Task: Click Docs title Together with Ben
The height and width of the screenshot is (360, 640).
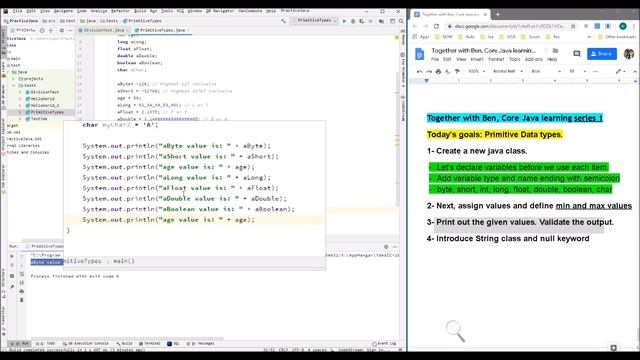Action: click(x=483, y=51)
